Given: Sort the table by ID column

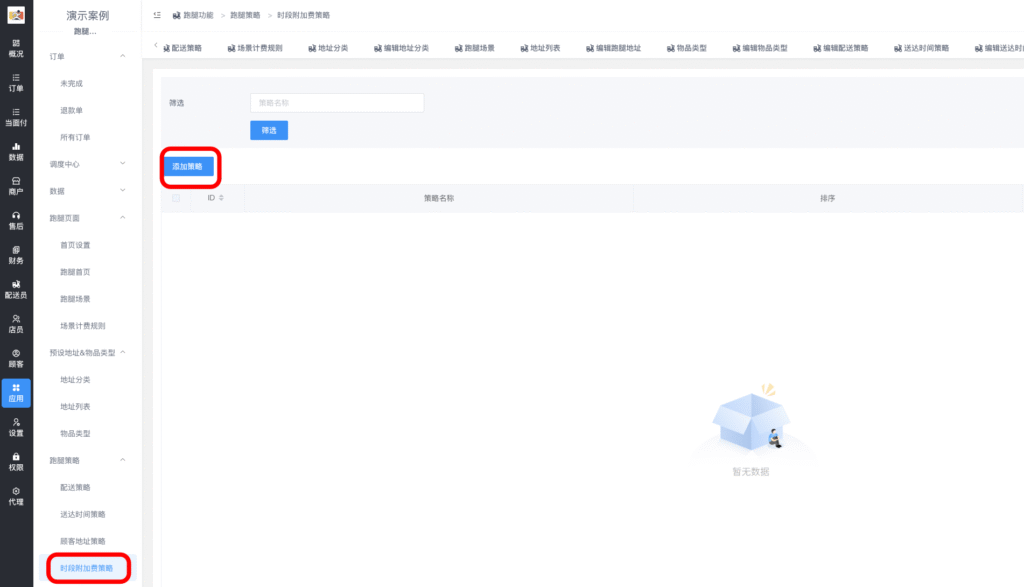Looking at the screenshot, I should [215, 198].
